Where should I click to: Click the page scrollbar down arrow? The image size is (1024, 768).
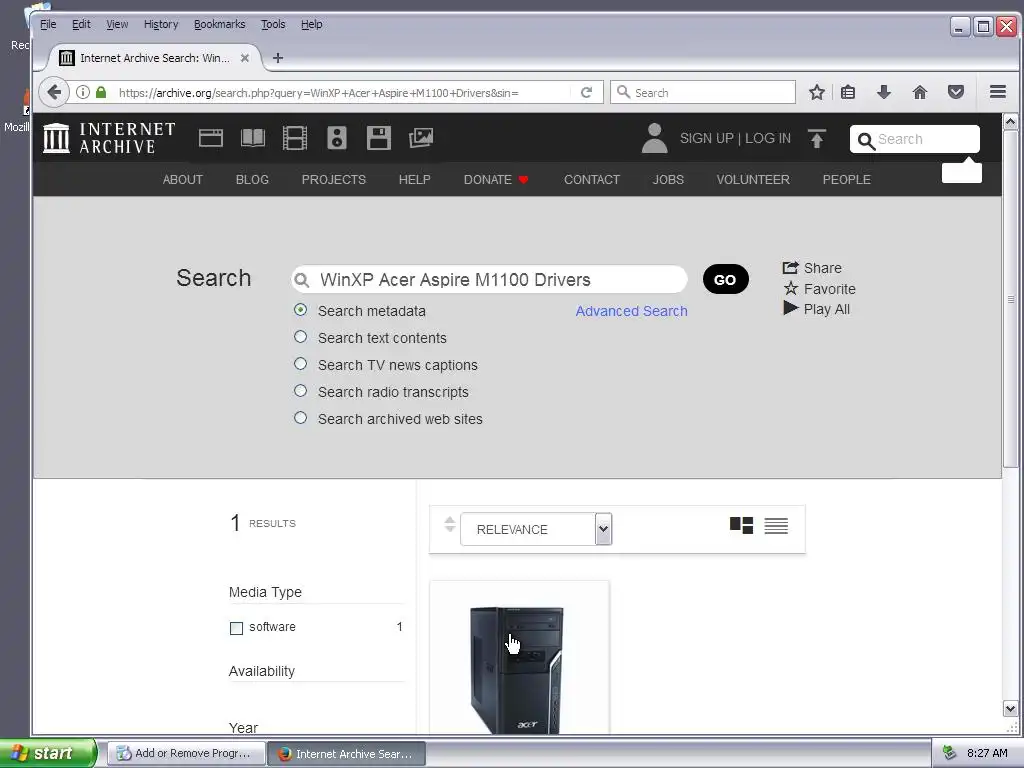point(1010,708)
